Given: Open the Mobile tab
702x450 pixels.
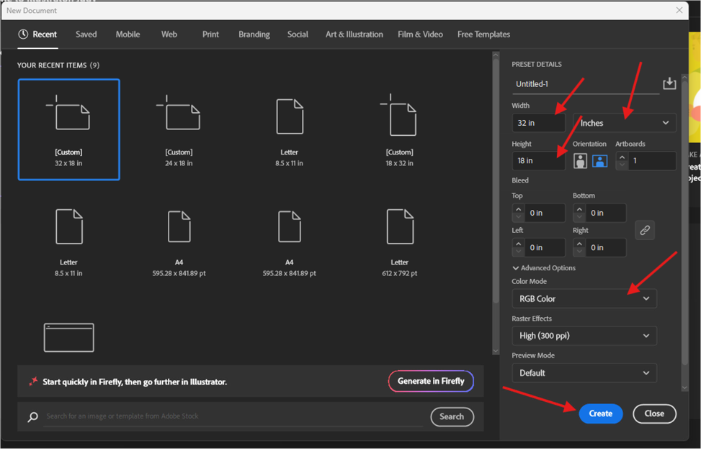Looking at the screenshot, I should click(128, 34).
